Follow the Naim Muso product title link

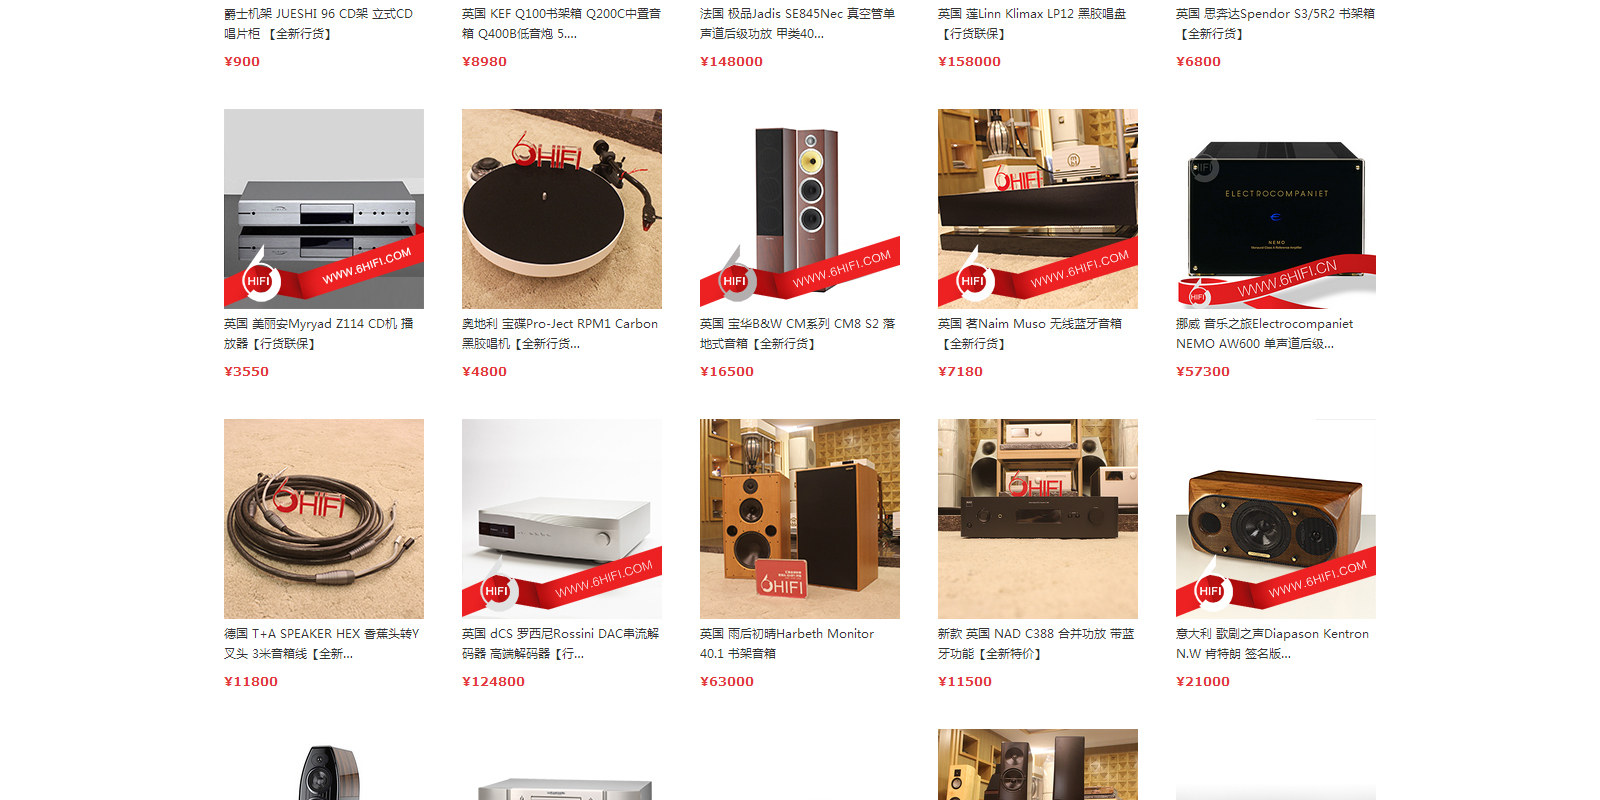1030,334
